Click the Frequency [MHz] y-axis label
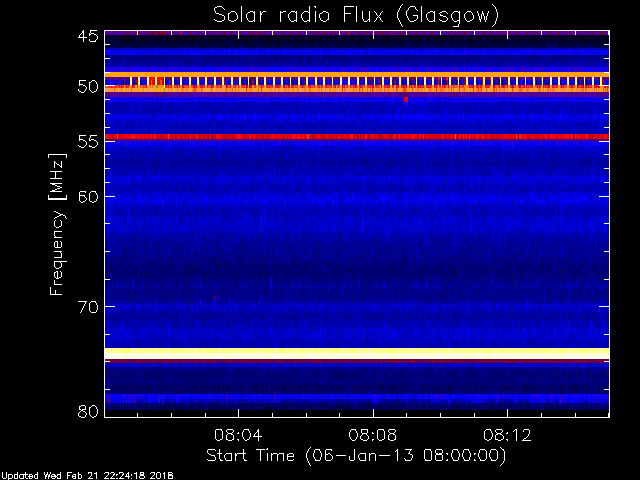 point(58,224)
